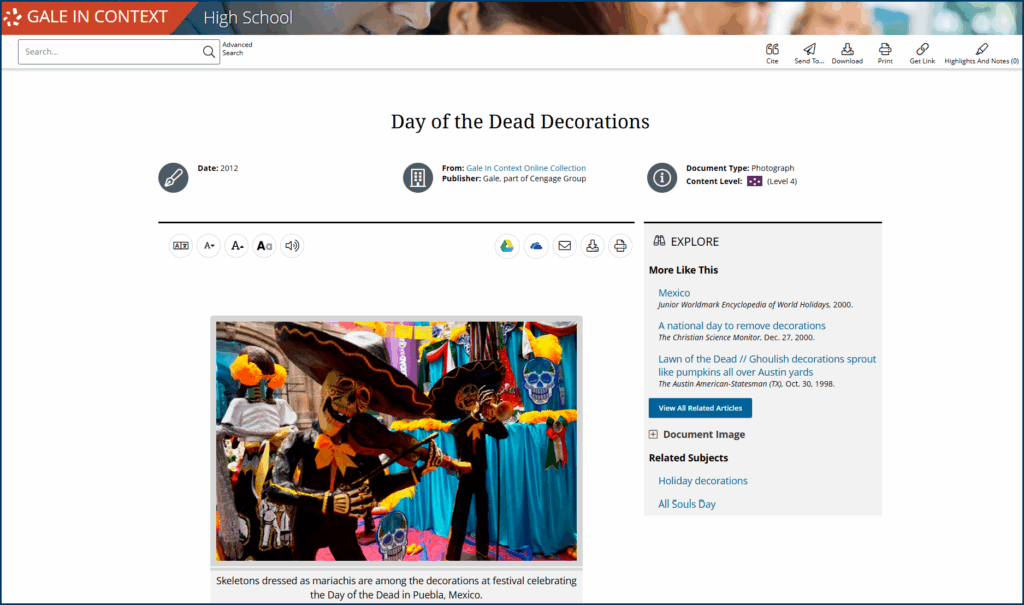Increase the font size
Screen dimensions: 1024x605
click(236, 246)
